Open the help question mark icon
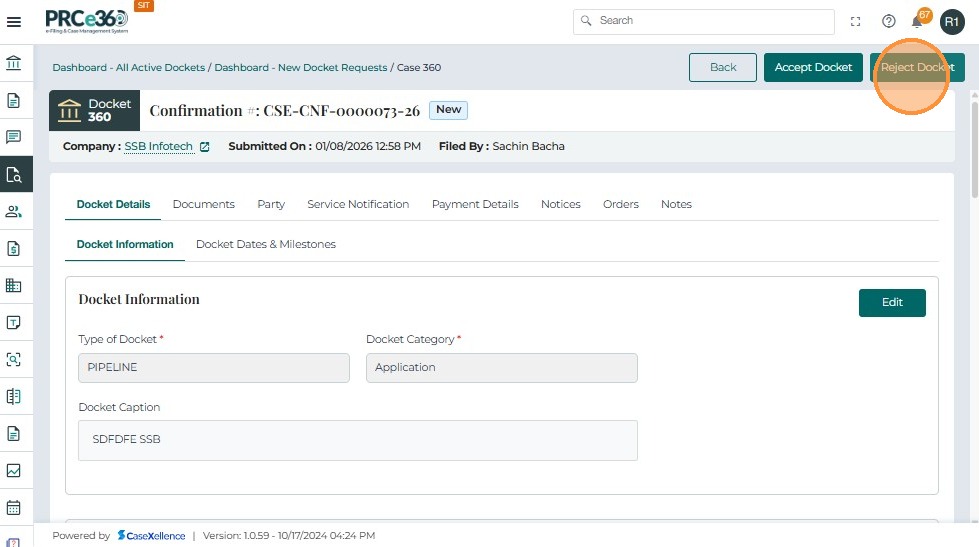Image resolution: width=979 pixels, height=547 pixels. pyautogui.click(x=888, y=21)
